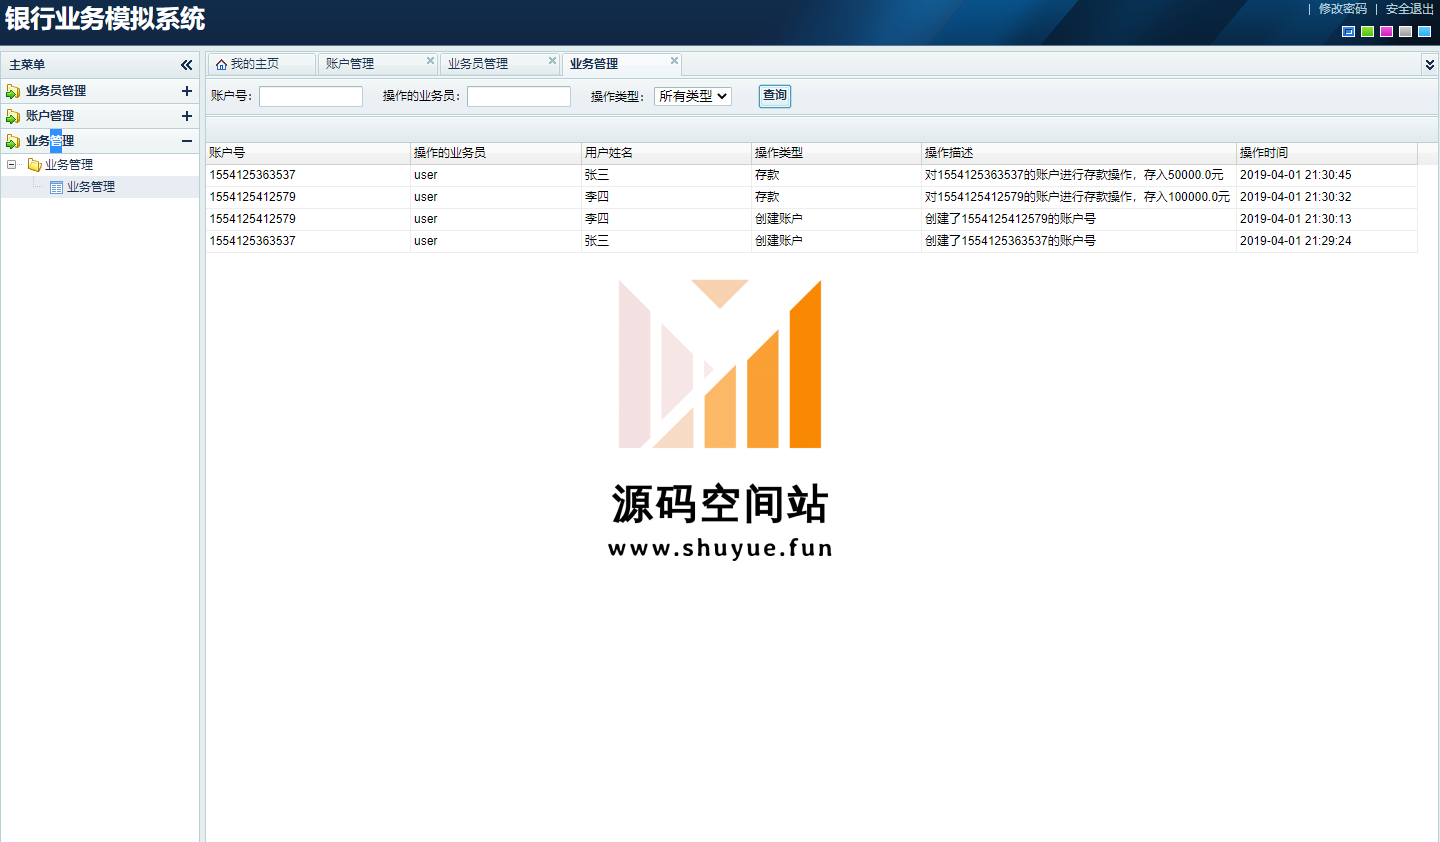This screenshot has width=1440, height=842.
Task: Focus the 账户号 input field
Action: pyautogui.click(x=311, y=96)
